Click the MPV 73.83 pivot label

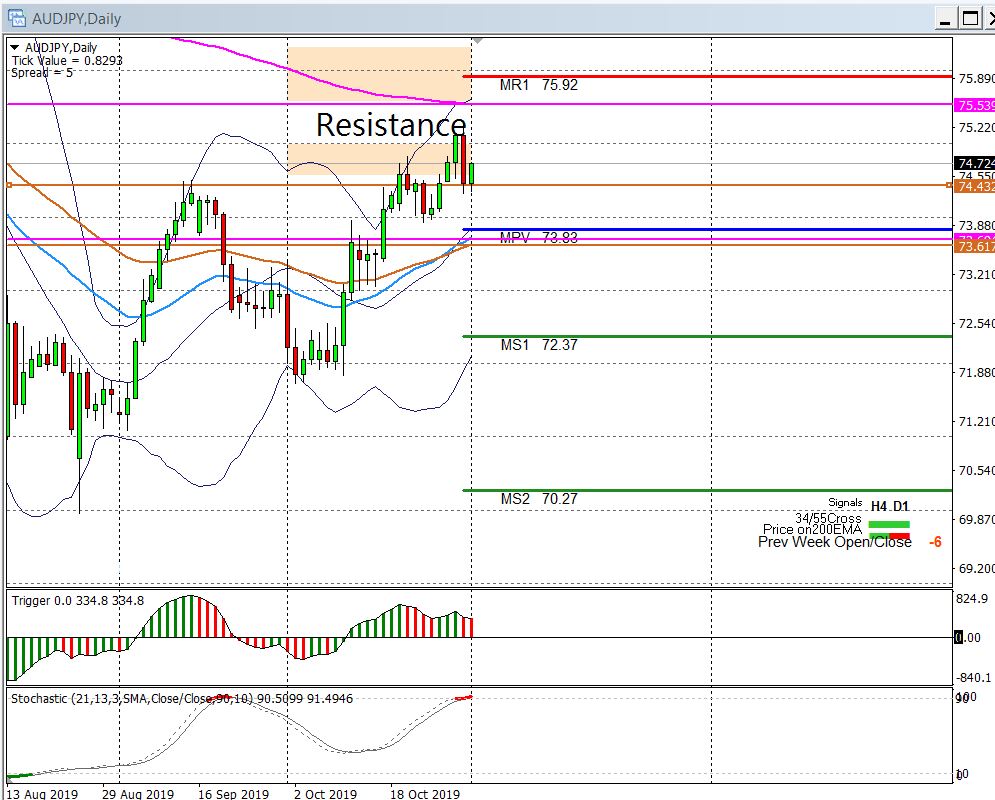pos(538,238)
